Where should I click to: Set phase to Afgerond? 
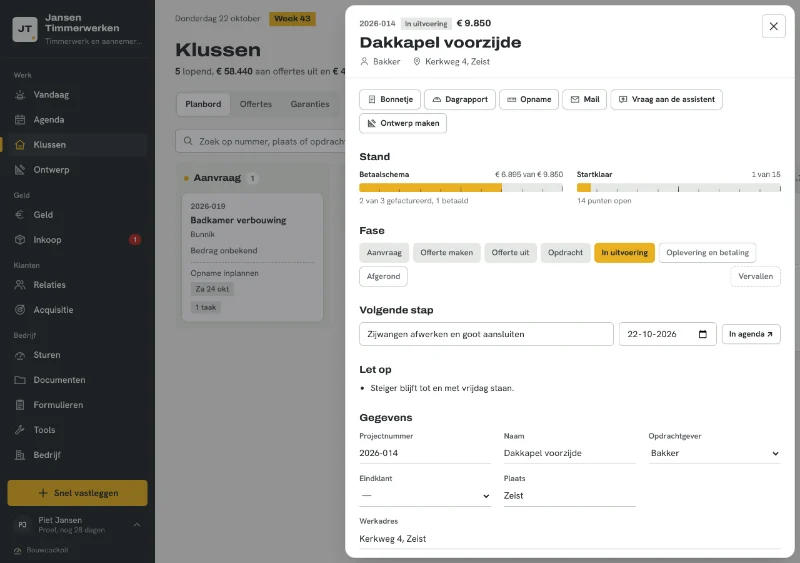tap(383, 276)
